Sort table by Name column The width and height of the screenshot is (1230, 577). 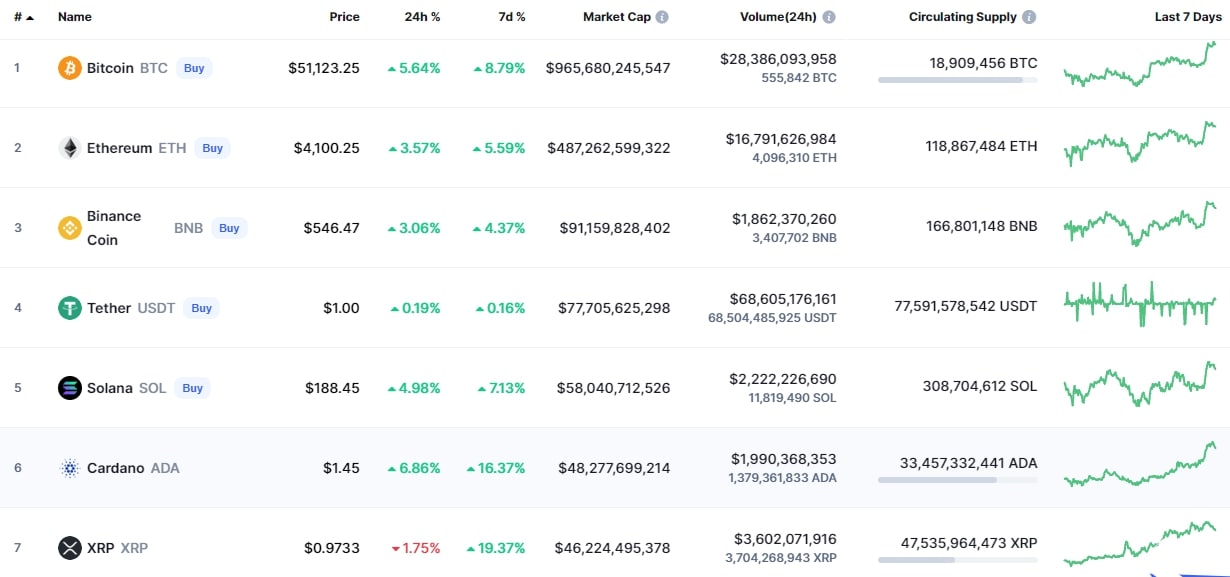[x=75, y=17]
